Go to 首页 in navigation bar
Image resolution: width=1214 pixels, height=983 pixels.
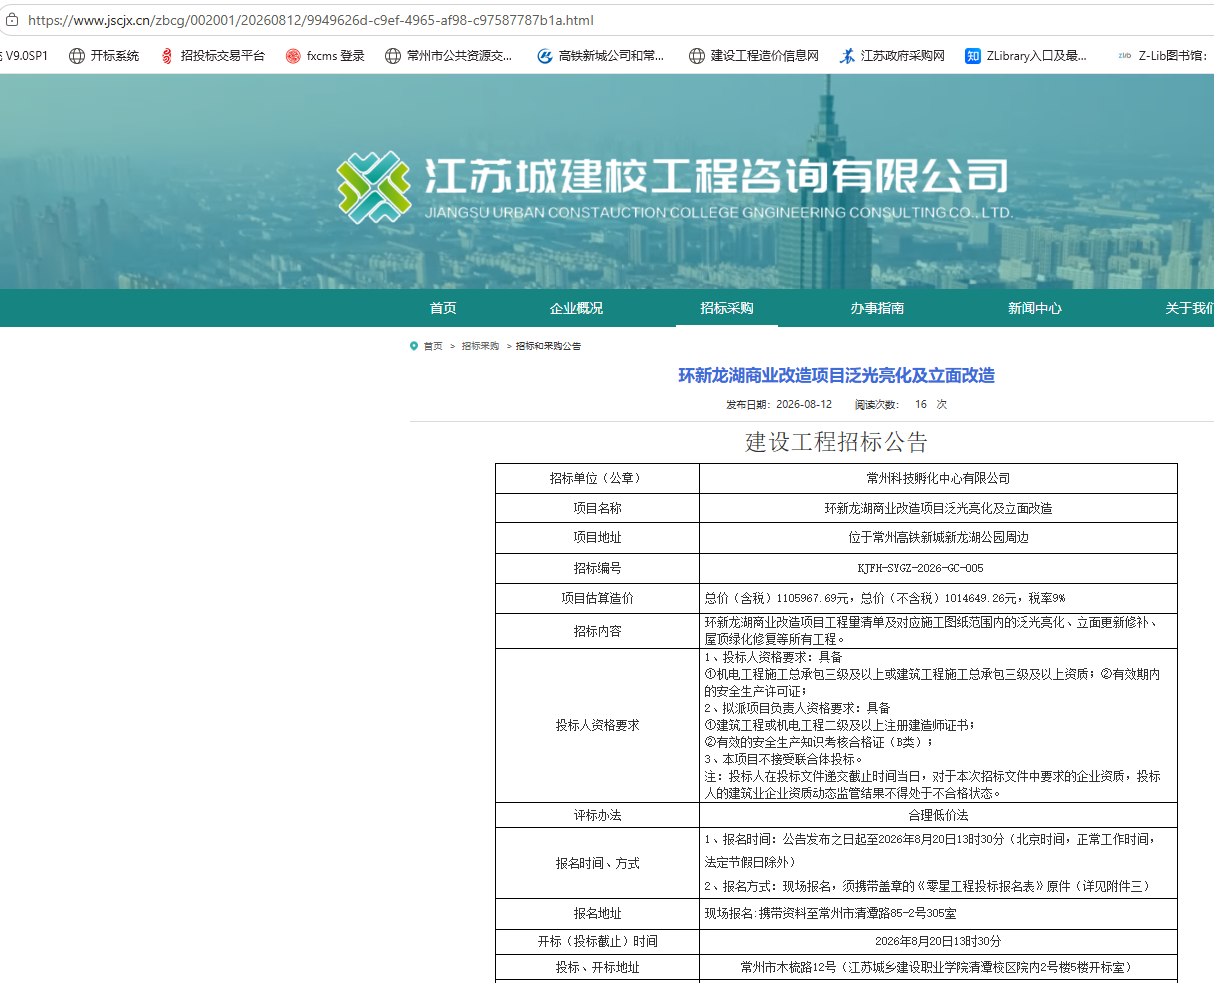[x=443, y=308]
